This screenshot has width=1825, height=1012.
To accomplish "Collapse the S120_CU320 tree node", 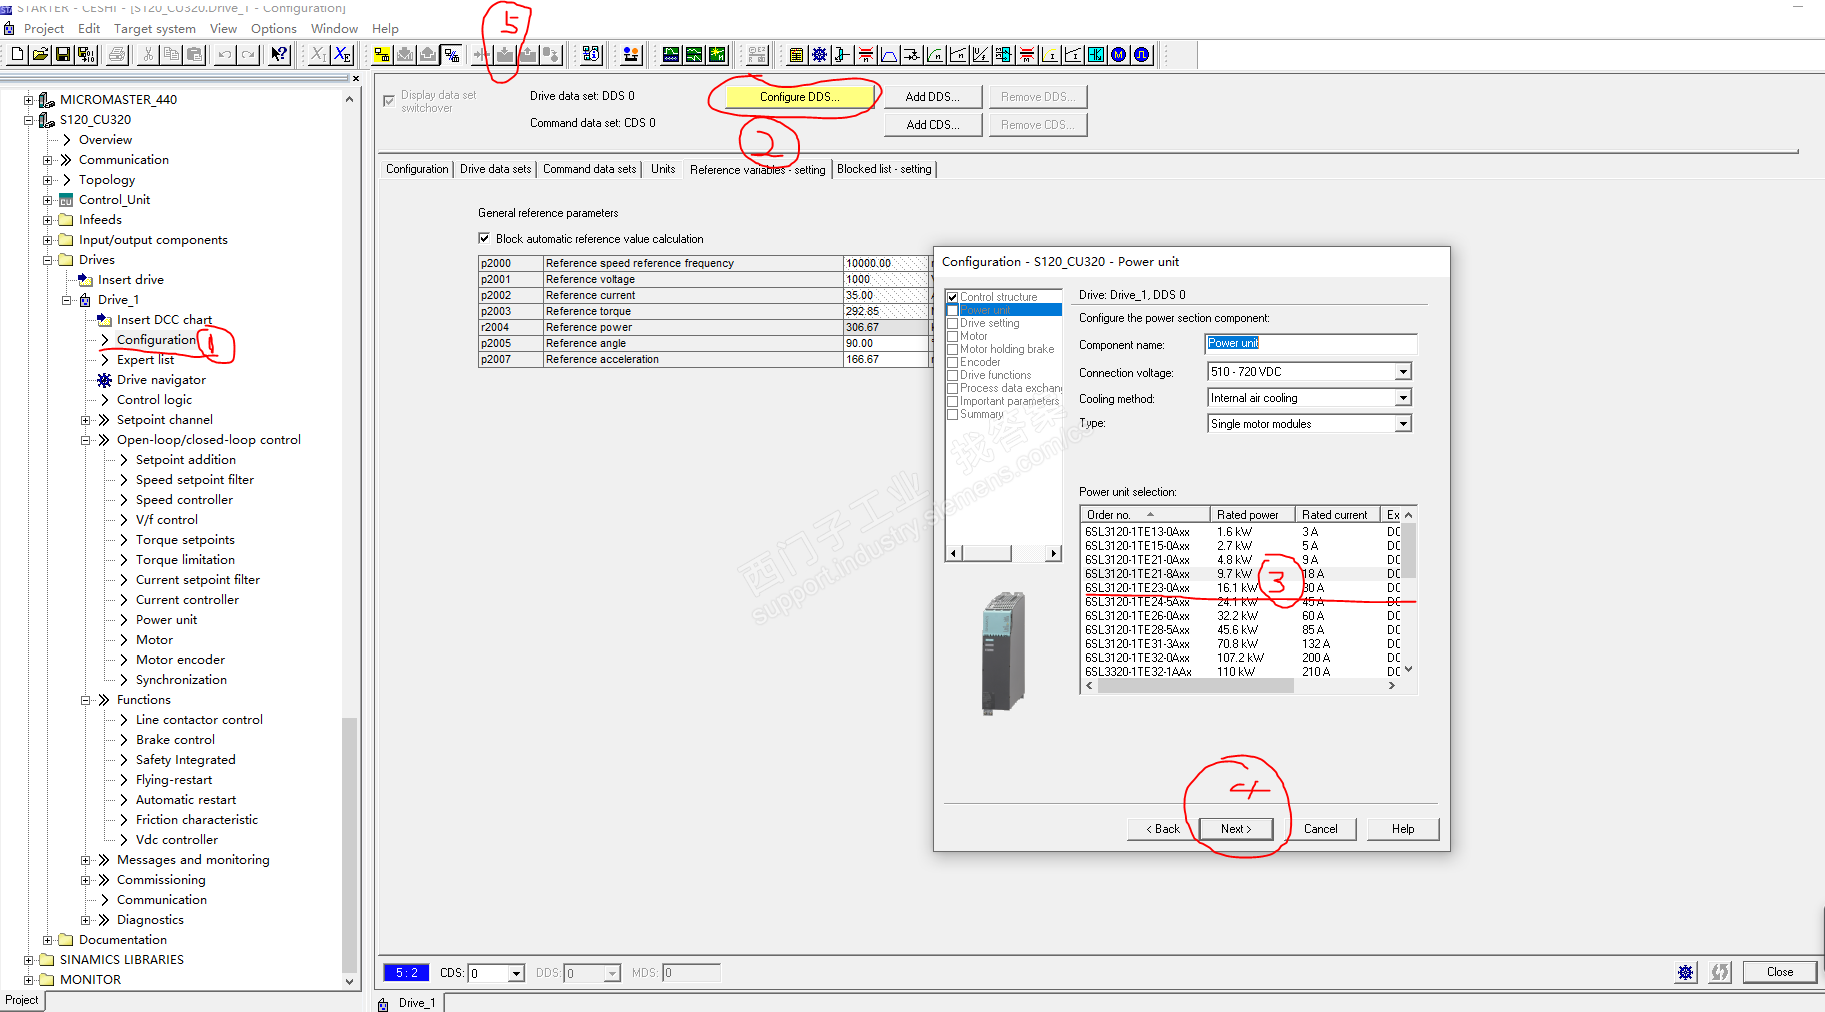I will pyautogui.click(x=29, y=120).
